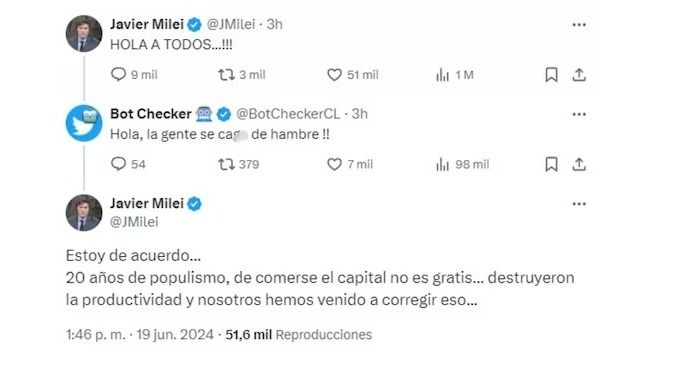
Task: Like the first tweet with 51 mil likes
Action: coord(352,75)
